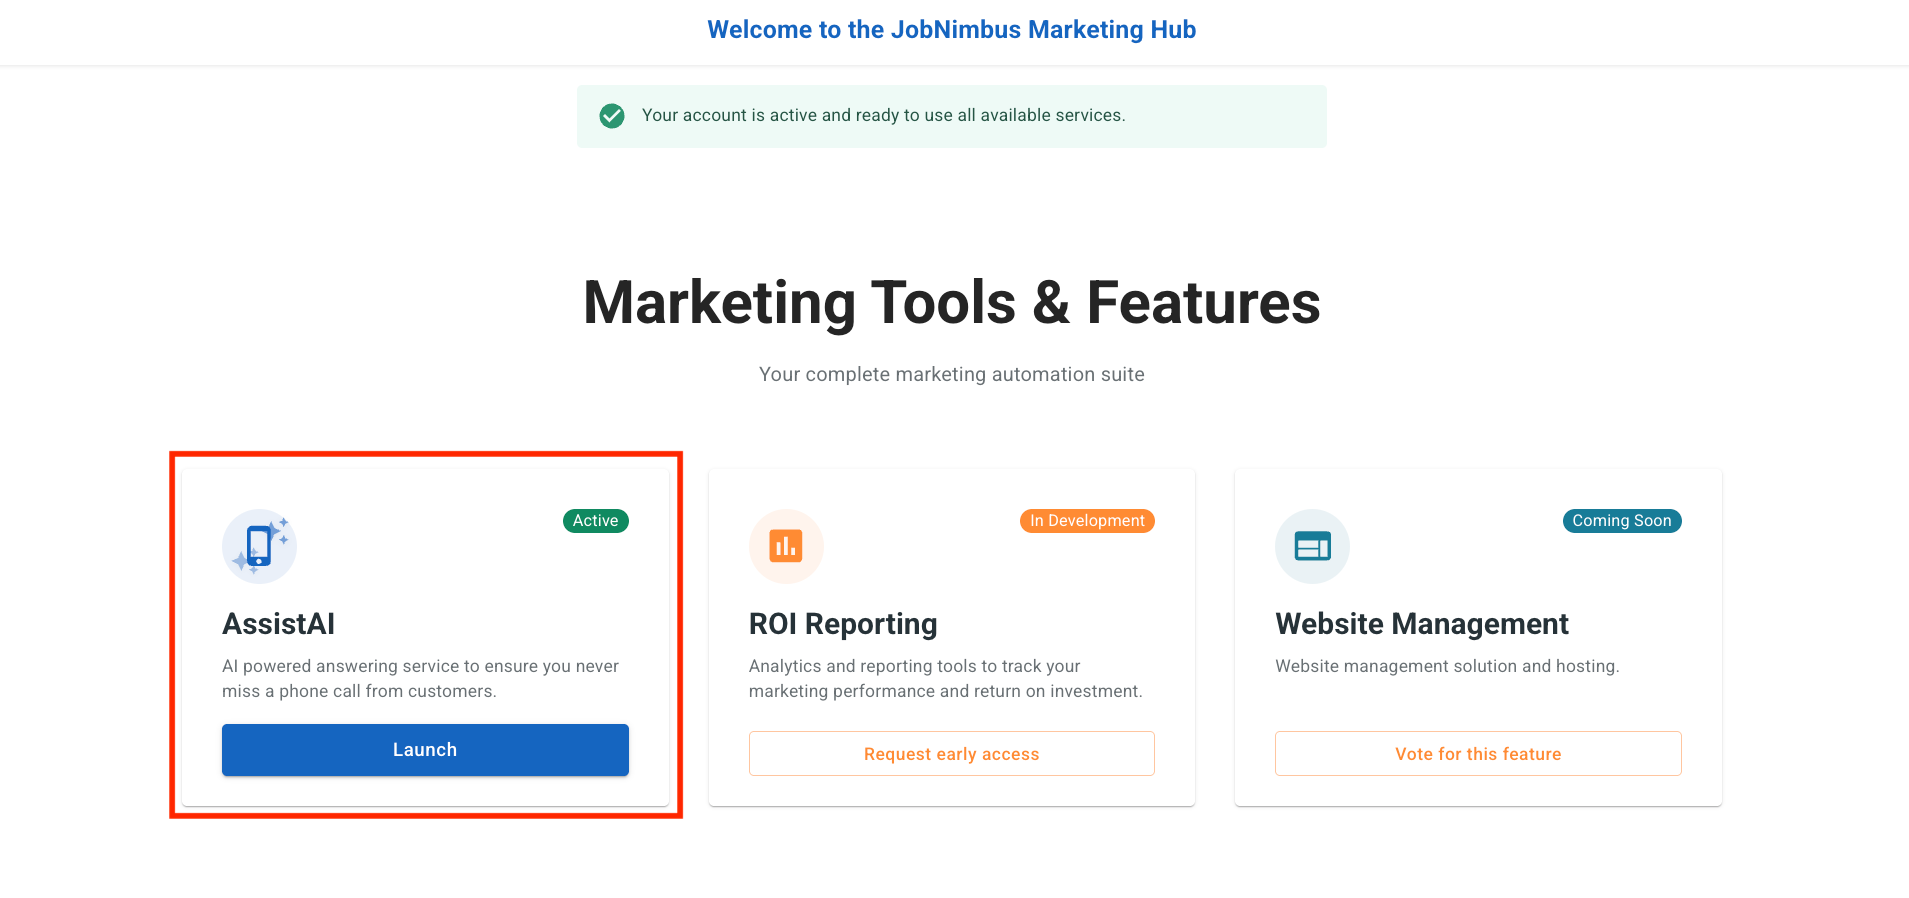
Task: Click the ROI Reporting bar chart icon
Action: (x=785, y=546)
